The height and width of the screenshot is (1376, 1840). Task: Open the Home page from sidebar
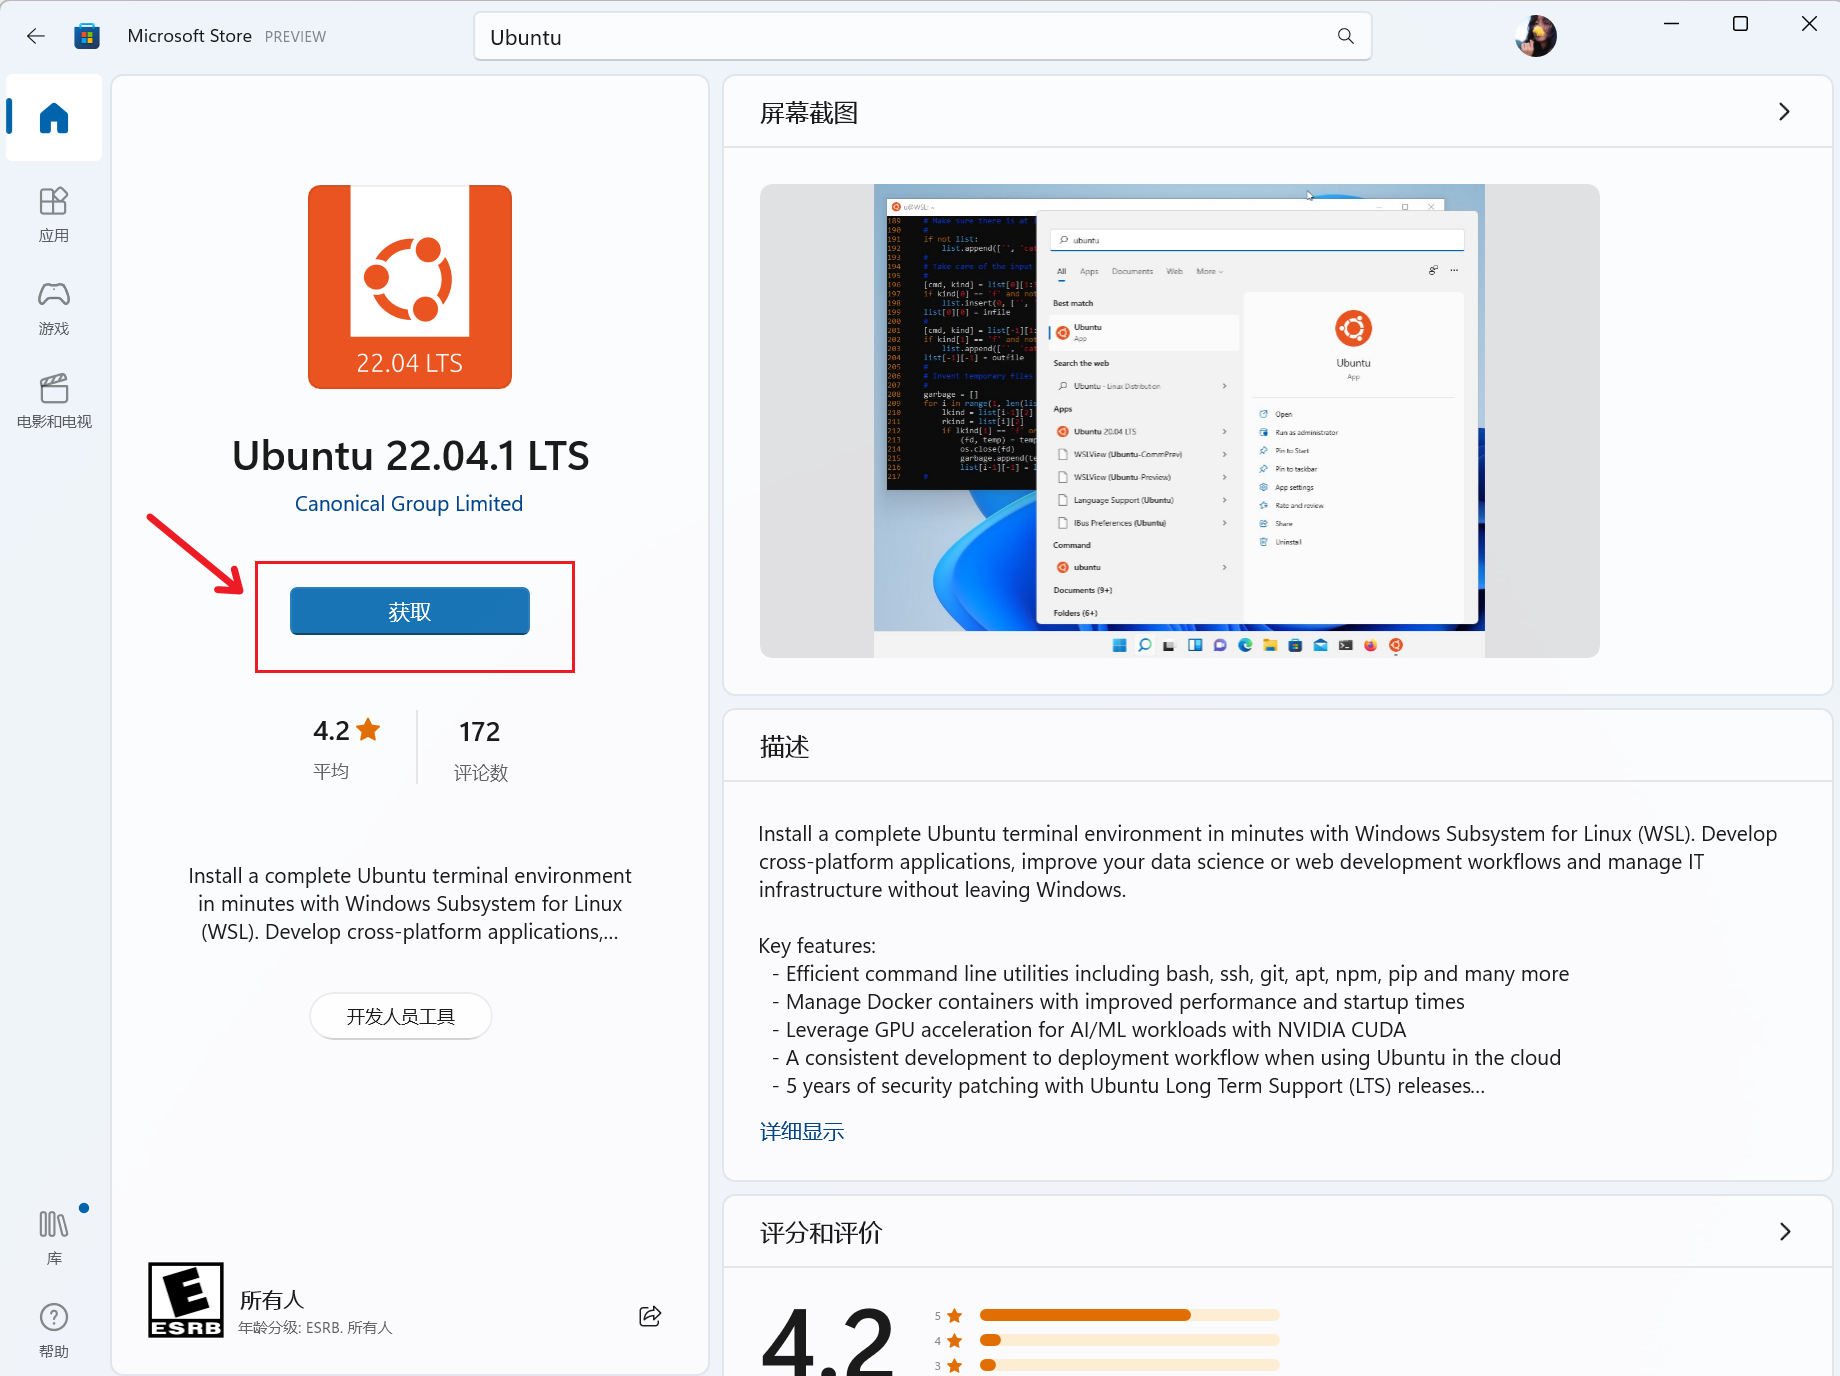click(54, 118)
